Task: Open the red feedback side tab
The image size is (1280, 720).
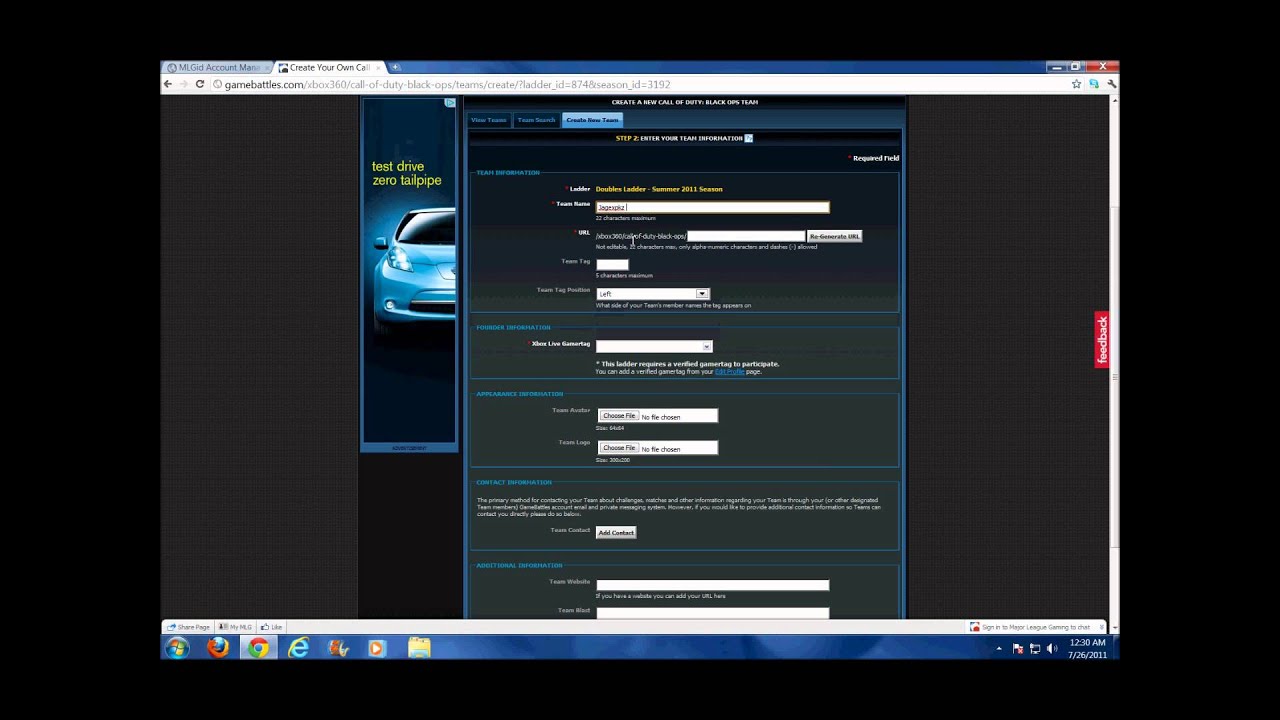Action: pyautogui.click(x=1102, y=340)
